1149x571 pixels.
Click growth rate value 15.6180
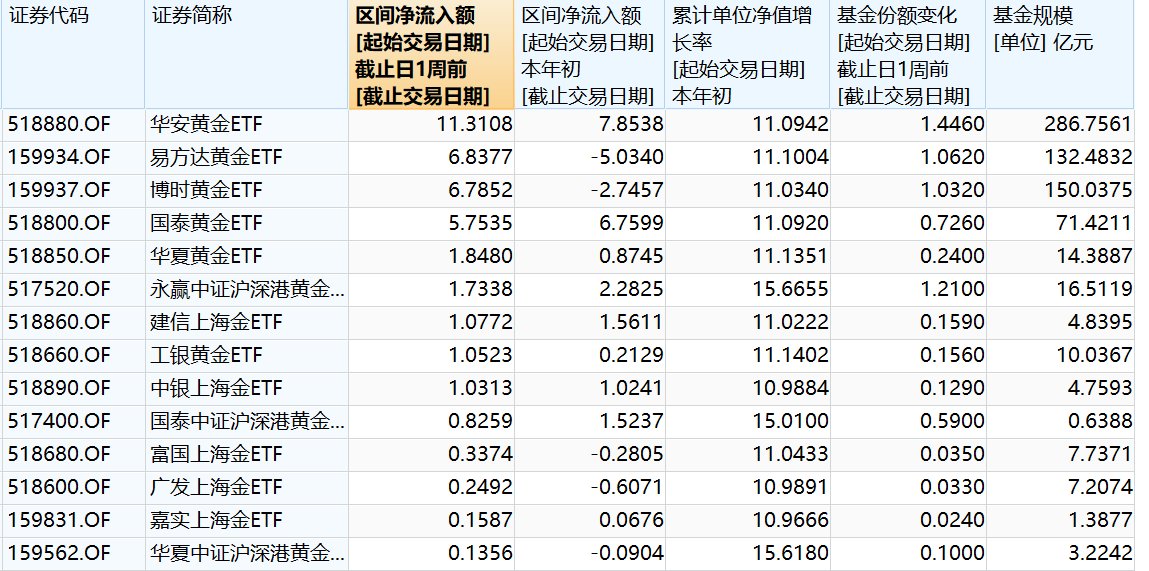coord(791,553)
